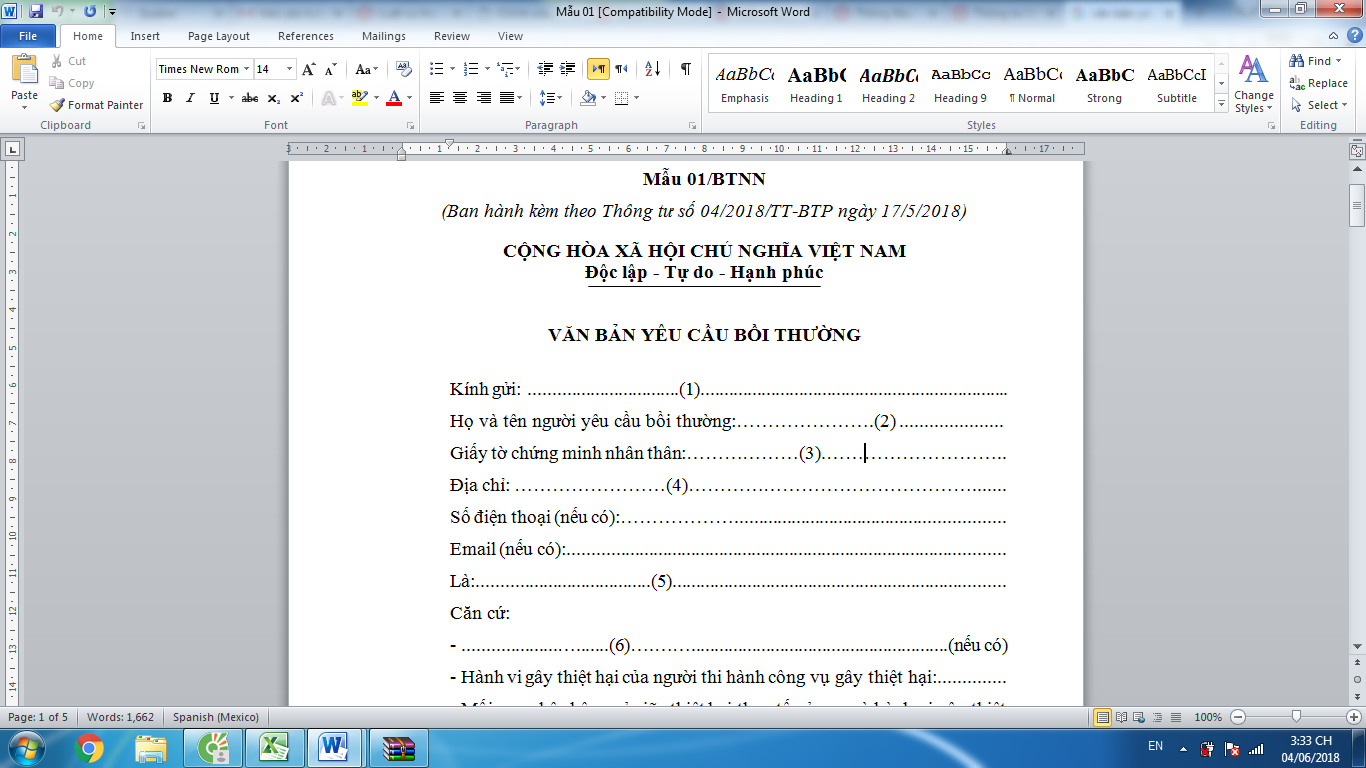Open Font dialog launcher

(x=411, y=126)
